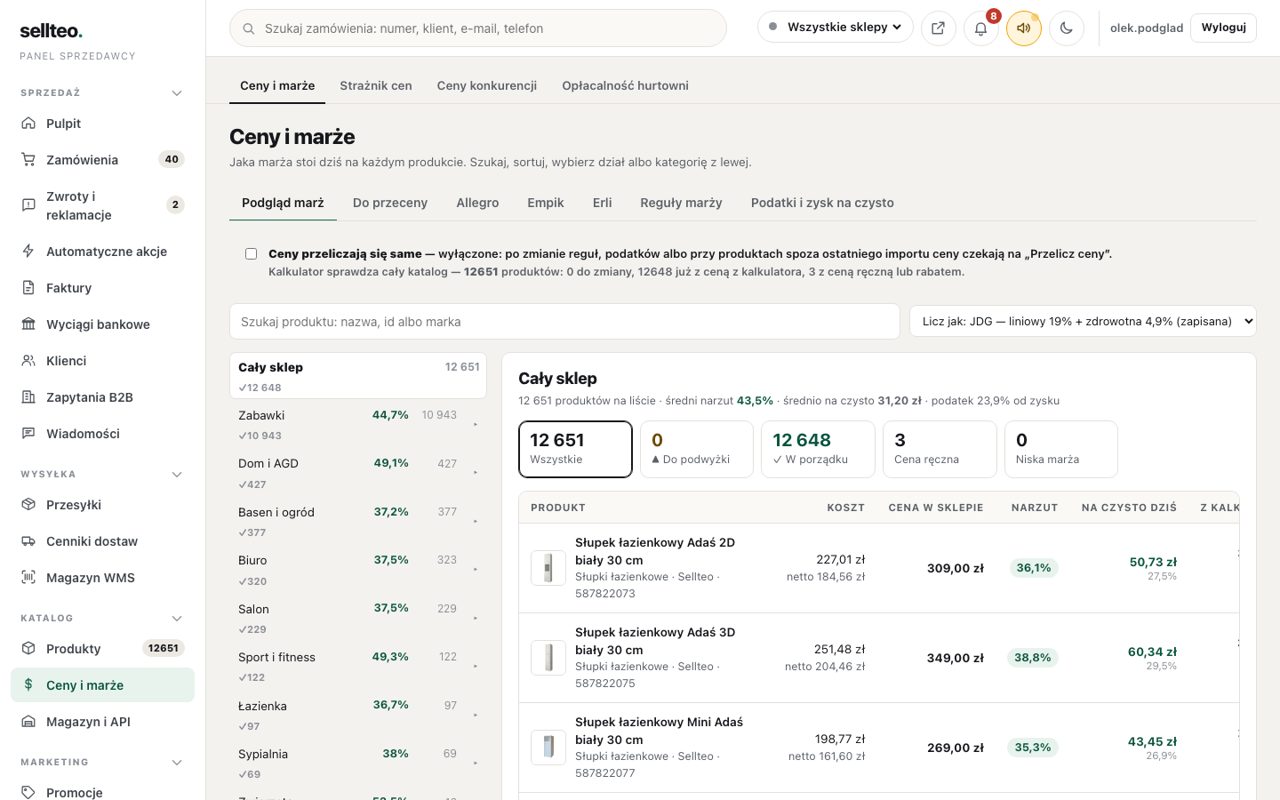Select the "W porządku" filter card
The image size is (1280, 800).
tap(818, 449)
